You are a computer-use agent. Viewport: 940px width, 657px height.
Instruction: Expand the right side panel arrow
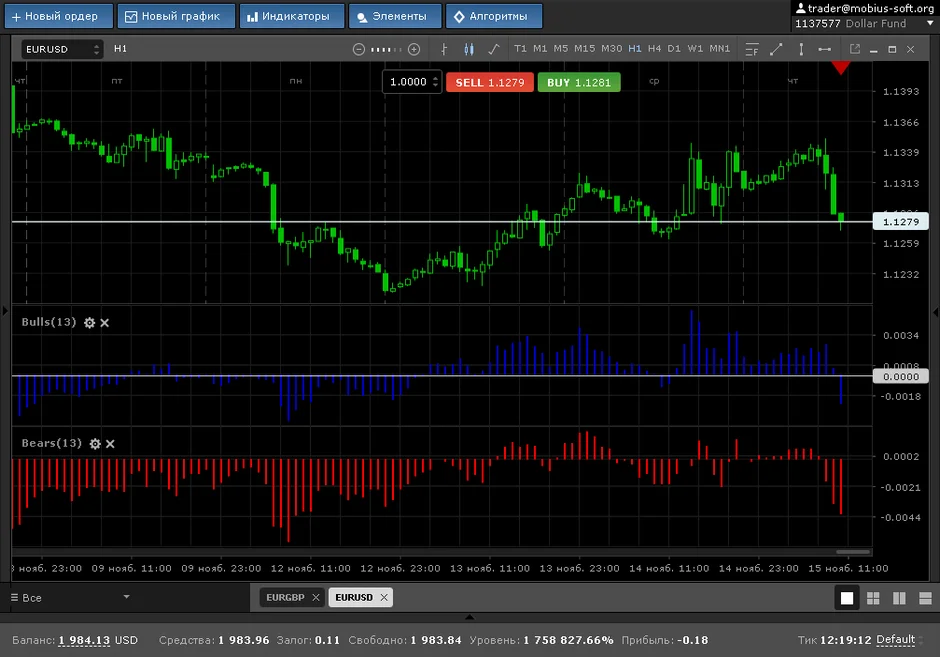pos(936,312)
